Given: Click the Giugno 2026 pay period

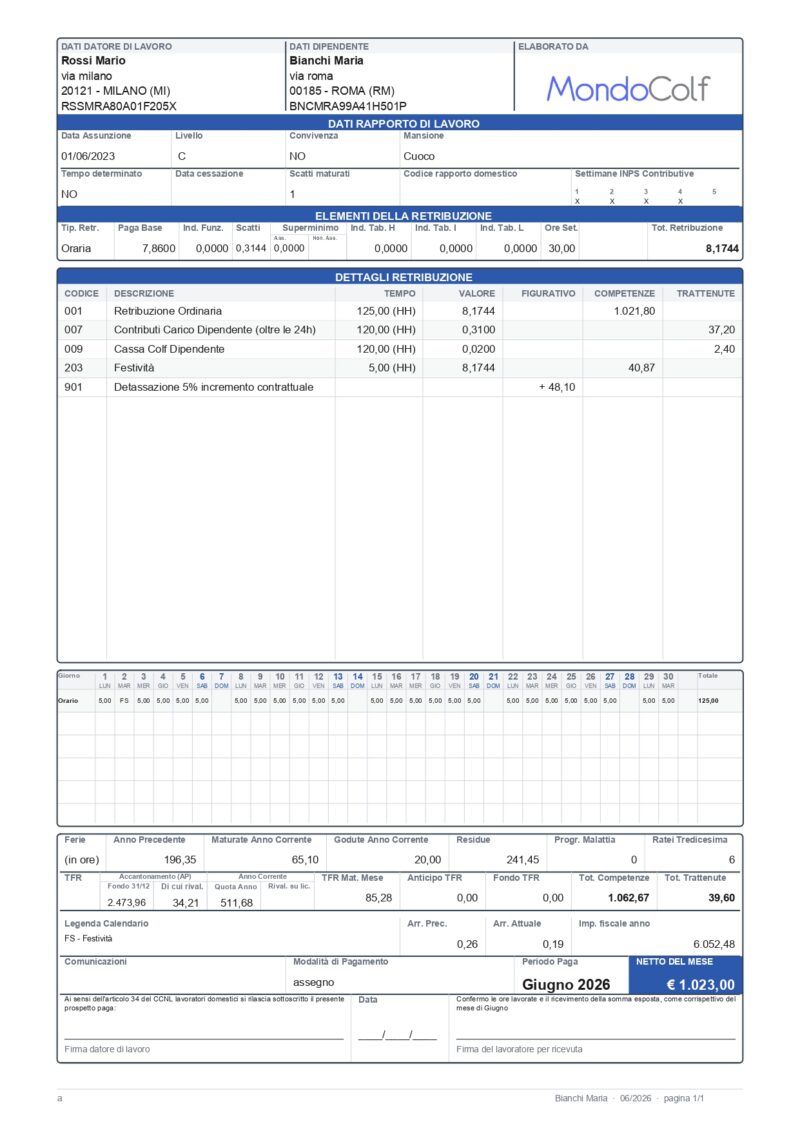Looking at the screenshot, I should (x=566, y=985).
